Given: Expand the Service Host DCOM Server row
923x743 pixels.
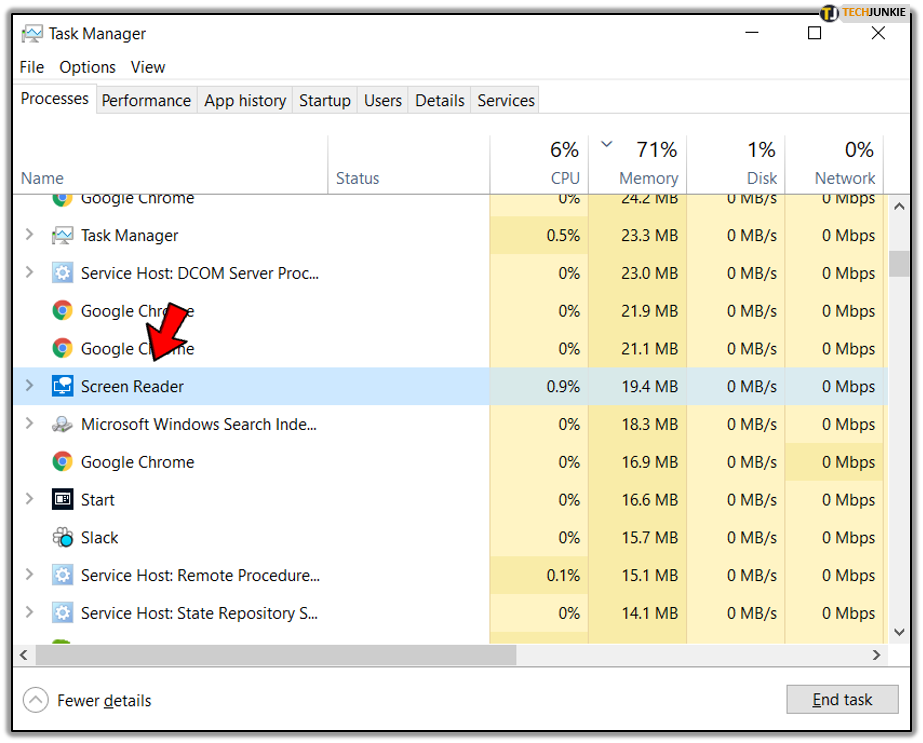Looking at the screenshot, I should 29,273.
